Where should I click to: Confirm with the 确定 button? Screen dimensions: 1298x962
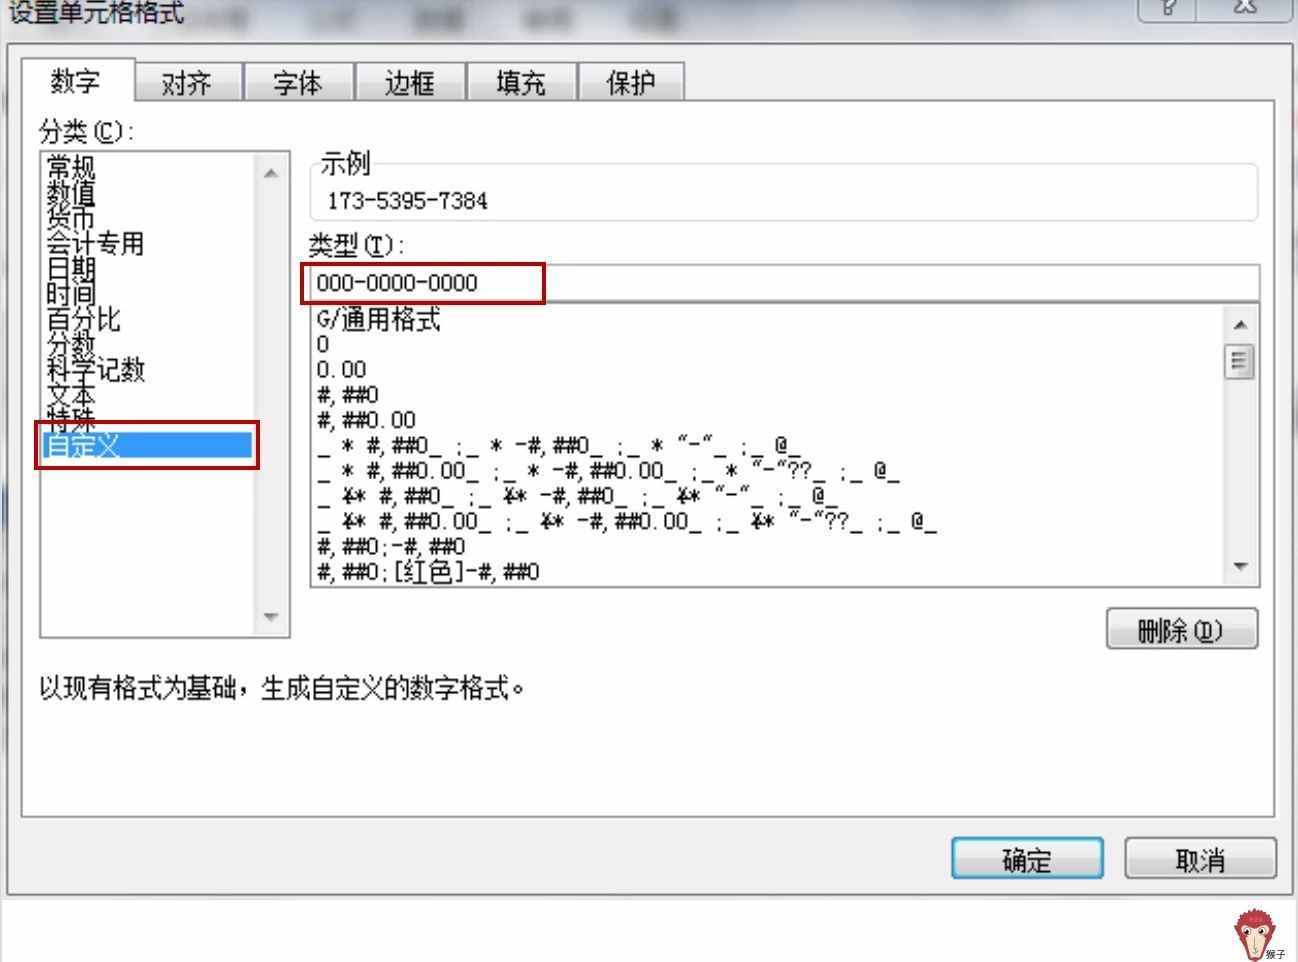(1027, 859)
